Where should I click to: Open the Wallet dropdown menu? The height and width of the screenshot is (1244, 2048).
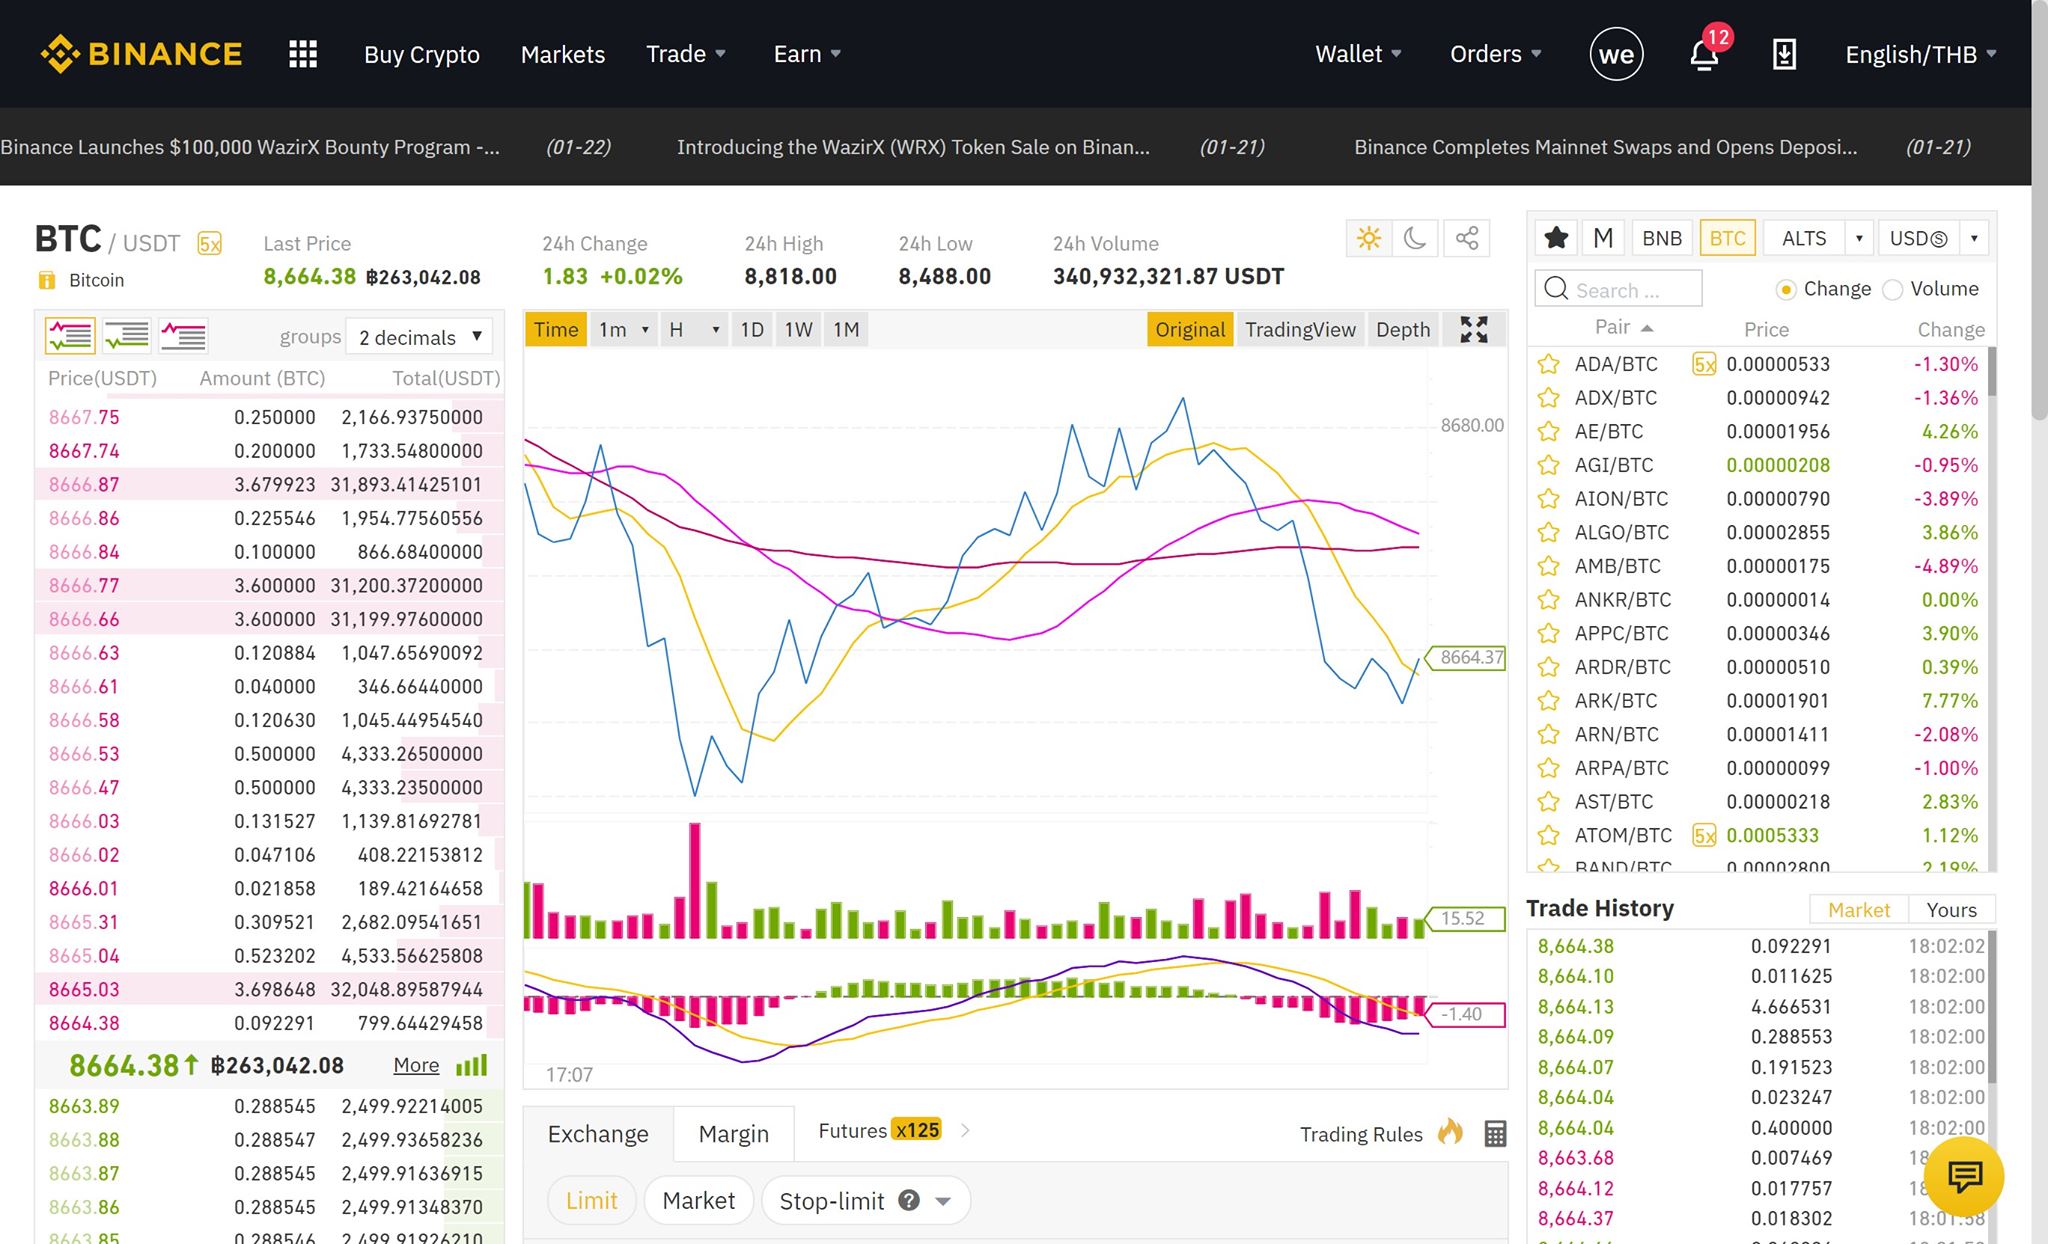pos(1358,54)
